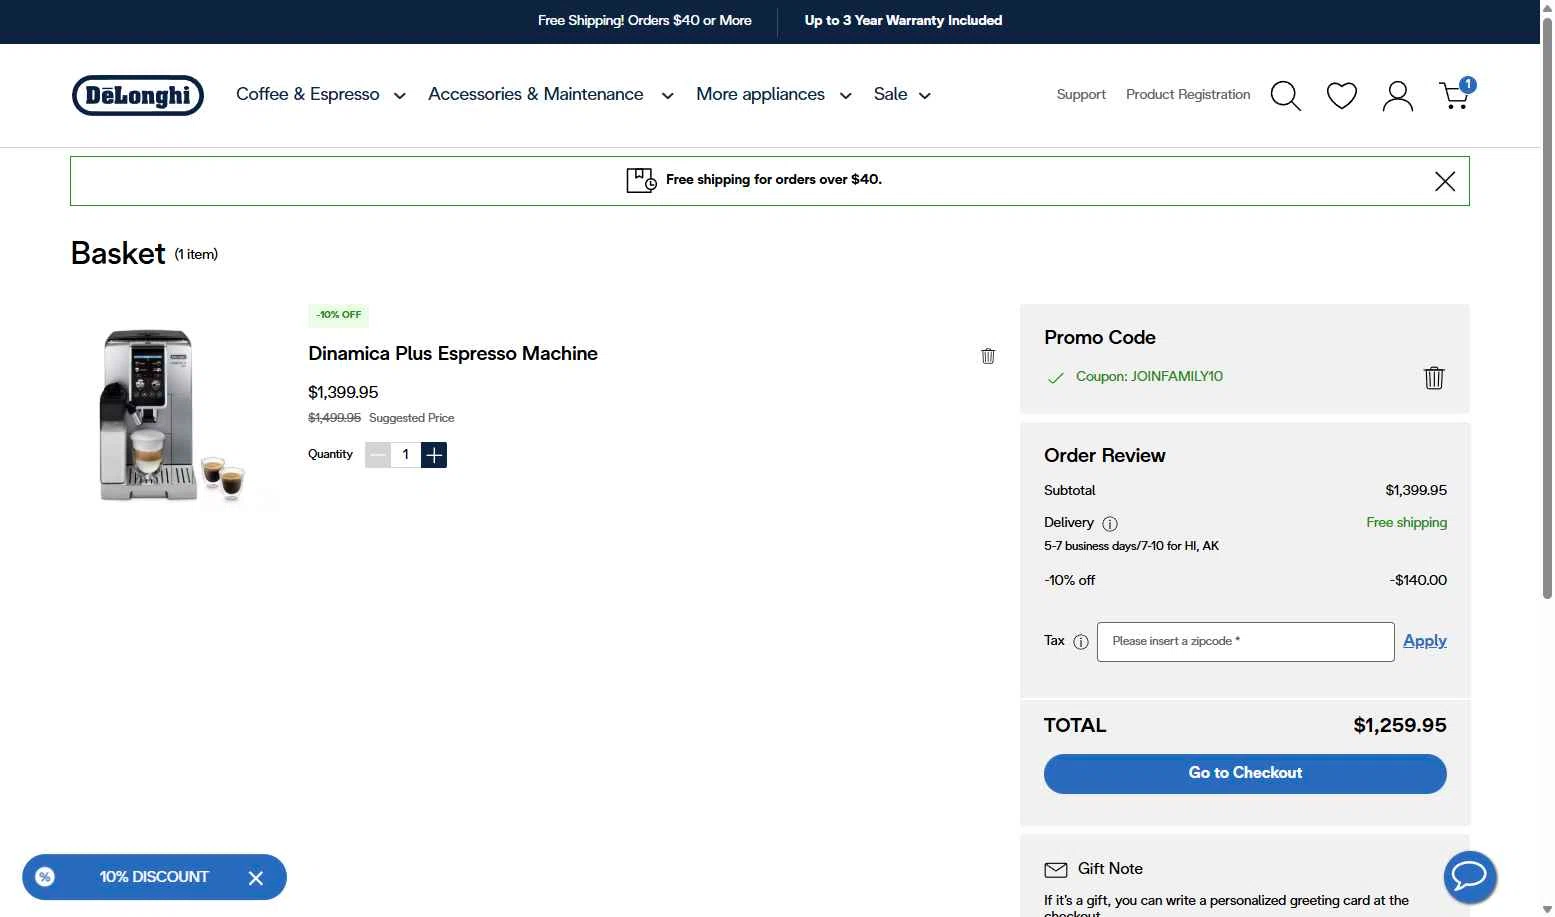Viewport: 1555px width, 917px height.
Task: Remove Dinamica Plus from basket via trash icon
Action: click(x=988, y=356)
